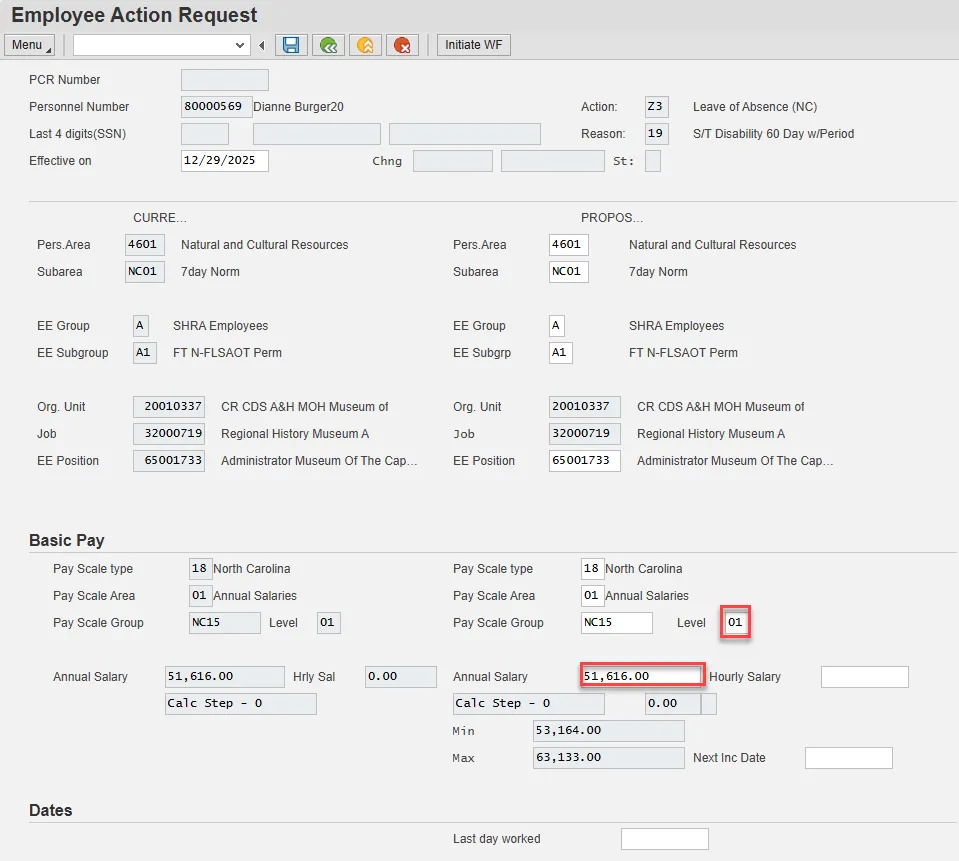Click the proposed EE Position field 65001733
Image resolution: width=959 pixels, height=861 pixels.
pos(584,461)
